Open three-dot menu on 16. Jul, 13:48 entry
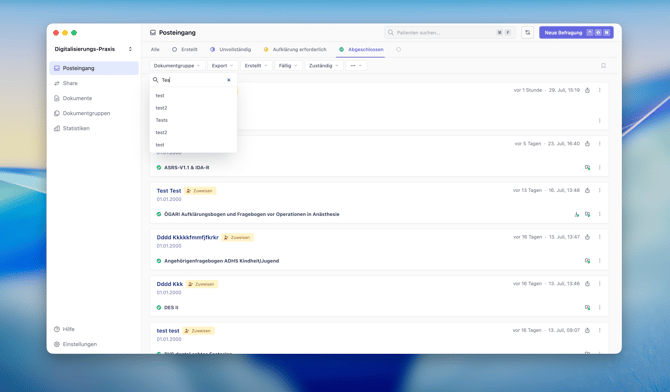Image resolution: width=670 pixels, height=392 pixels. (x=599, y=190)
